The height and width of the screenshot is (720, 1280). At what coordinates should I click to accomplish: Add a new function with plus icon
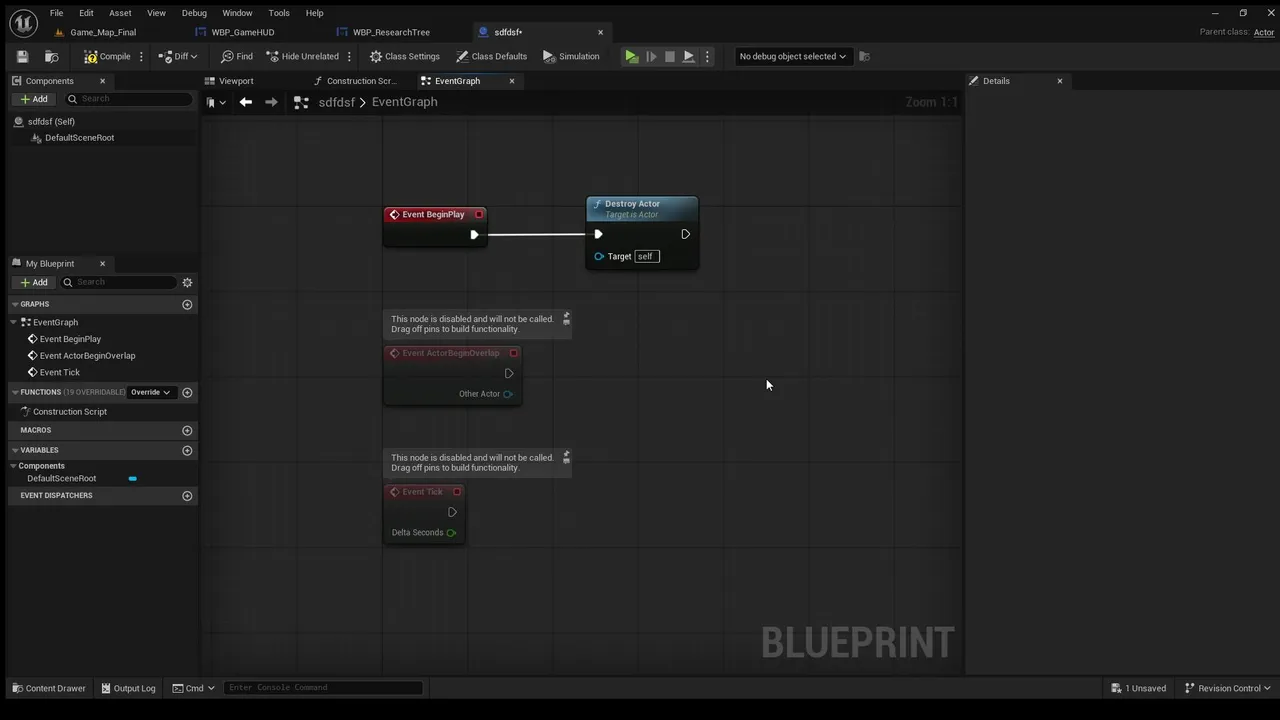tap(187, 392)
